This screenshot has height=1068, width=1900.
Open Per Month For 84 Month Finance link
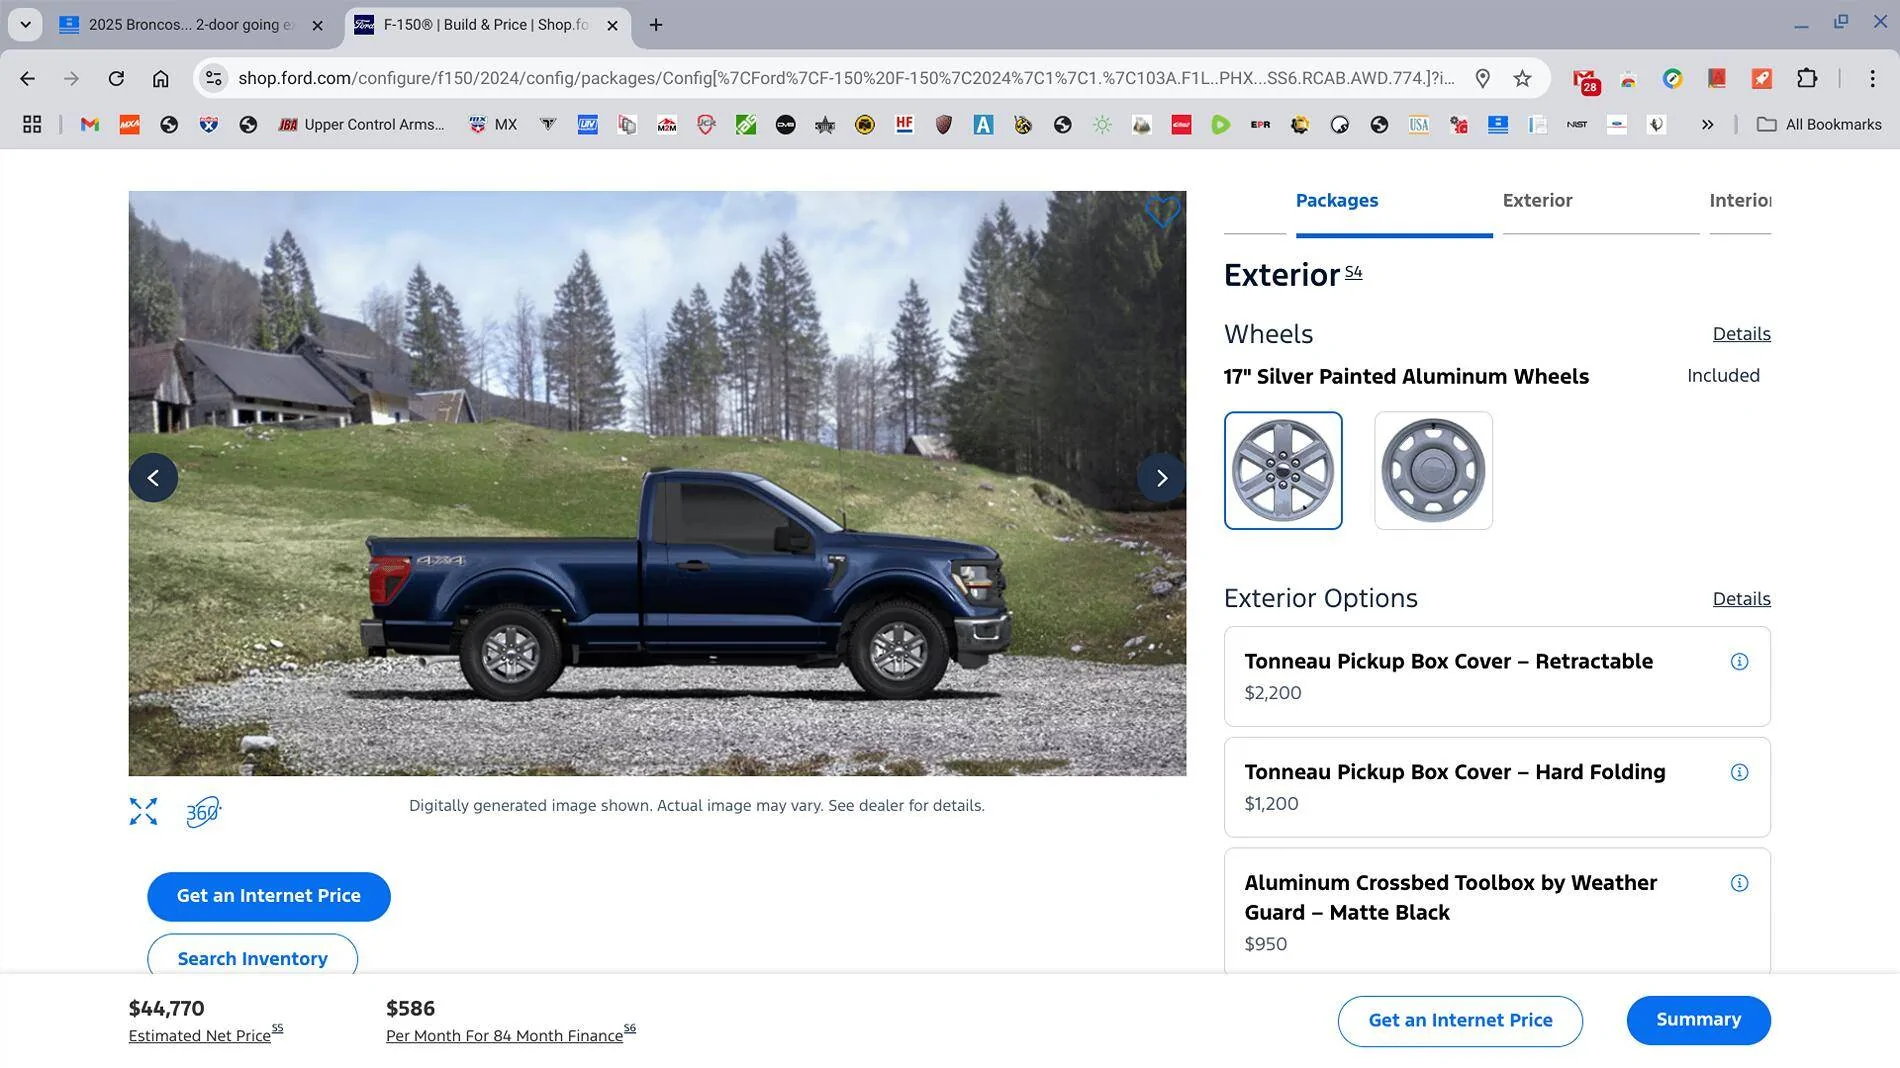coord(504,1036)
